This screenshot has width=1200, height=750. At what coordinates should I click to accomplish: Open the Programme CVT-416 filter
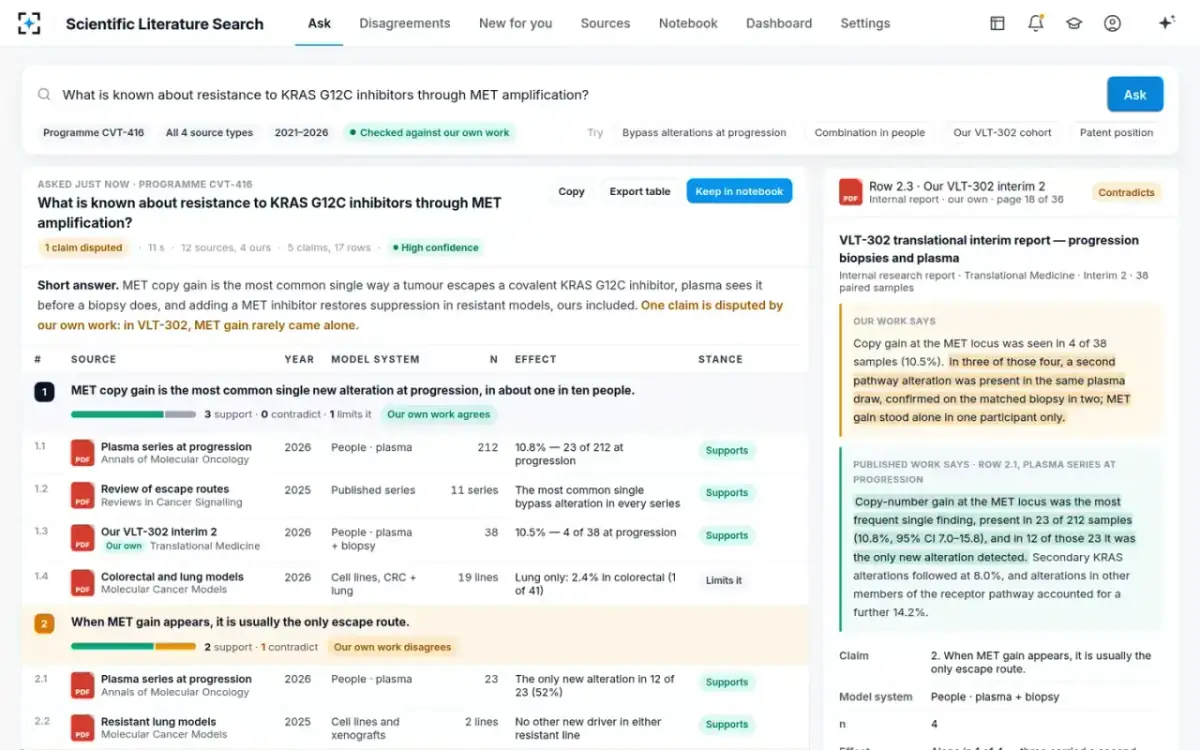pyautogui.click(x=93, y=132)
